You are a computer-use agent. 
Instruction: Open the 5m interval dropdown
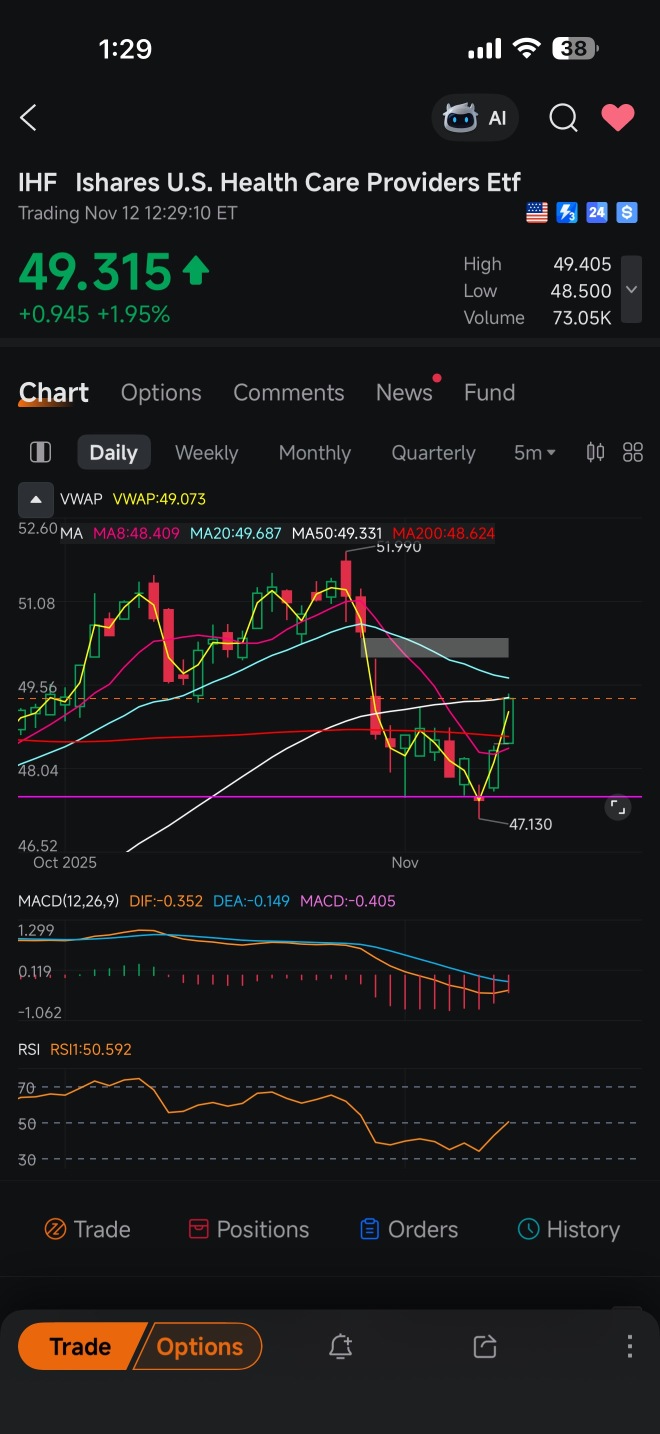coord(534,453)
